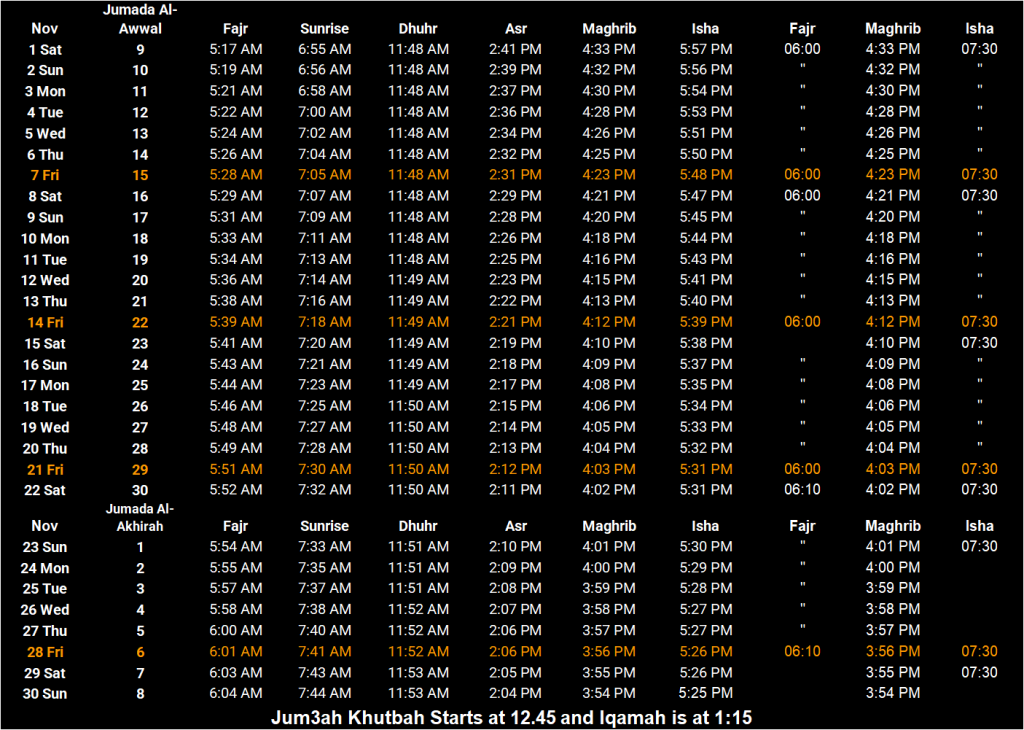Select the 5:25 PM Isha time

point(705,693)
